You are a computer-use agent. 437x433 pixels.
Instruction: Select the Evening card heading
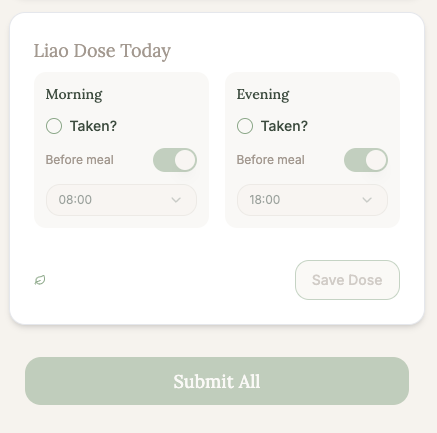click(263, 95)
